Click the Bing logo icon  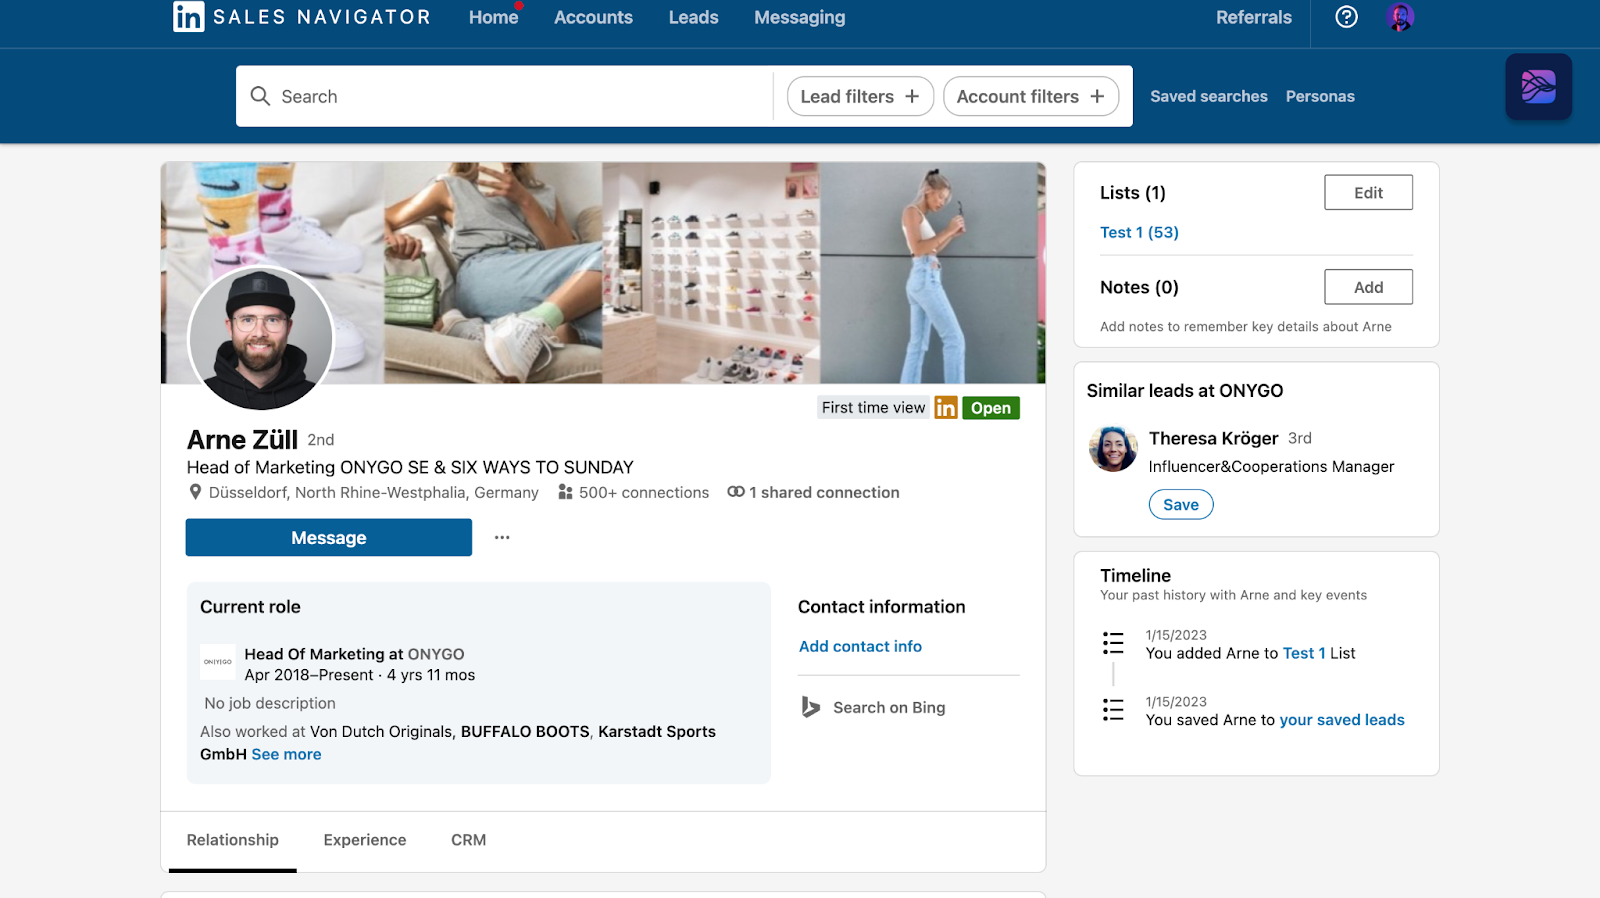click(x=811, y=708)
